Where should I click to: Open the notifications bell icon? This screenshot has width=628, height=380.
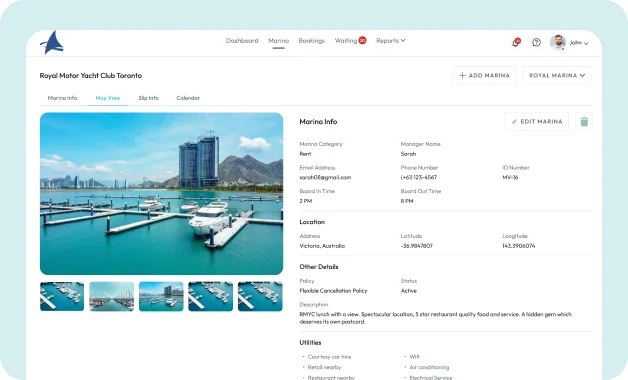pyautogui.click(x=516, y=42)
